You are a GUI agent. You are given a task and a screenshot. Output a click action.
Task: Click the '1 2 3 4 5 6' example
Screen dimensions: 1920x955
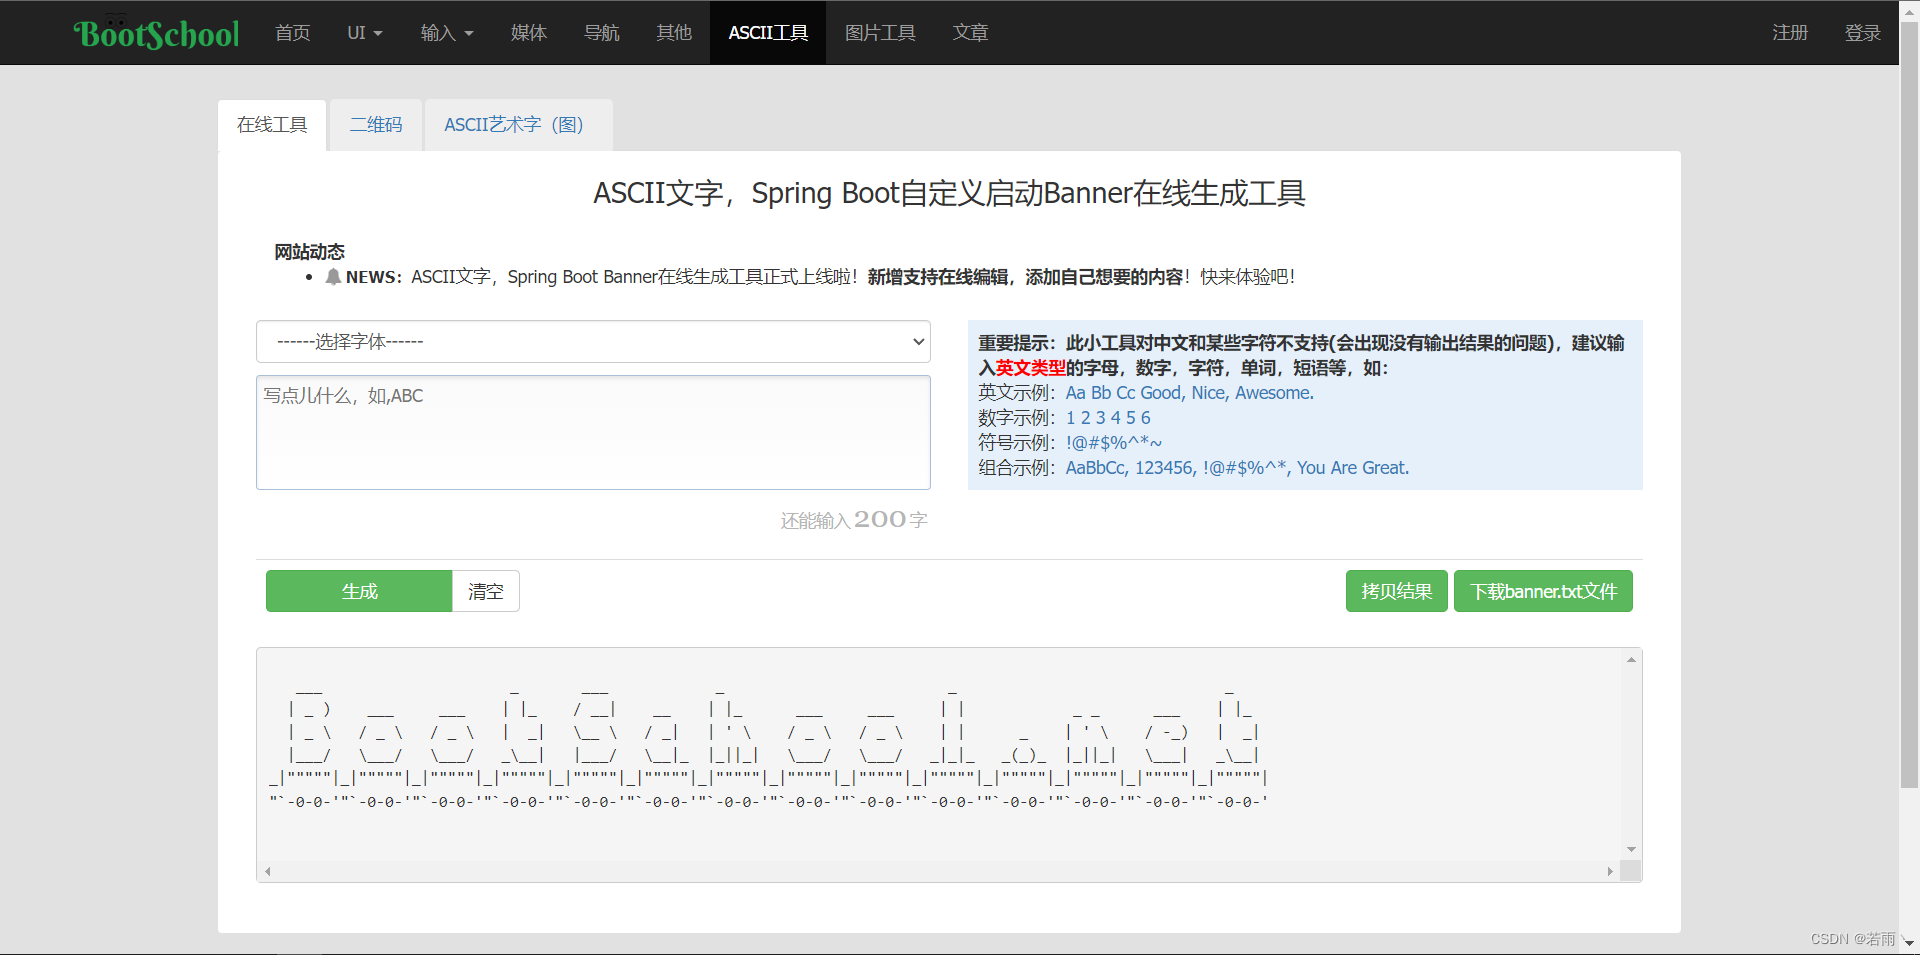click(1108, 418)
